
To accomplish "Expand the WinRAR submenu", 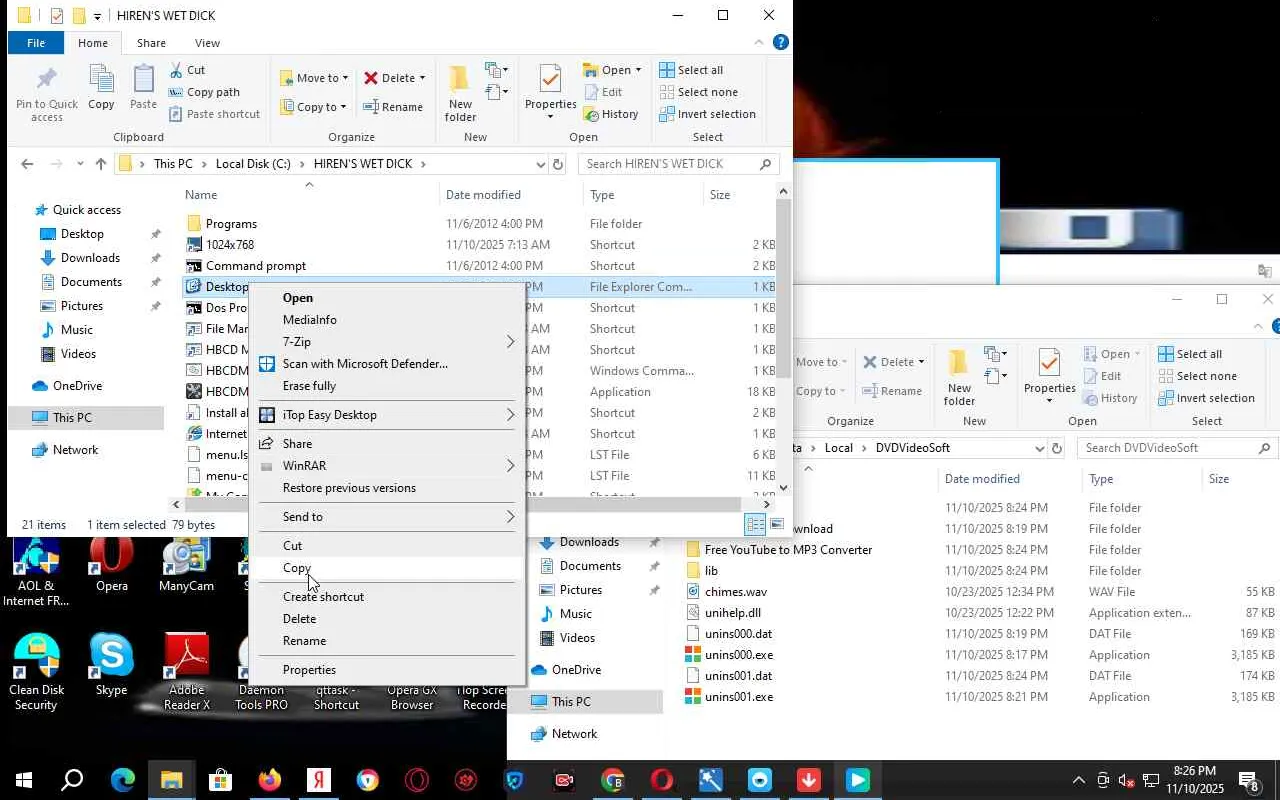I will (x=510, y=466).
